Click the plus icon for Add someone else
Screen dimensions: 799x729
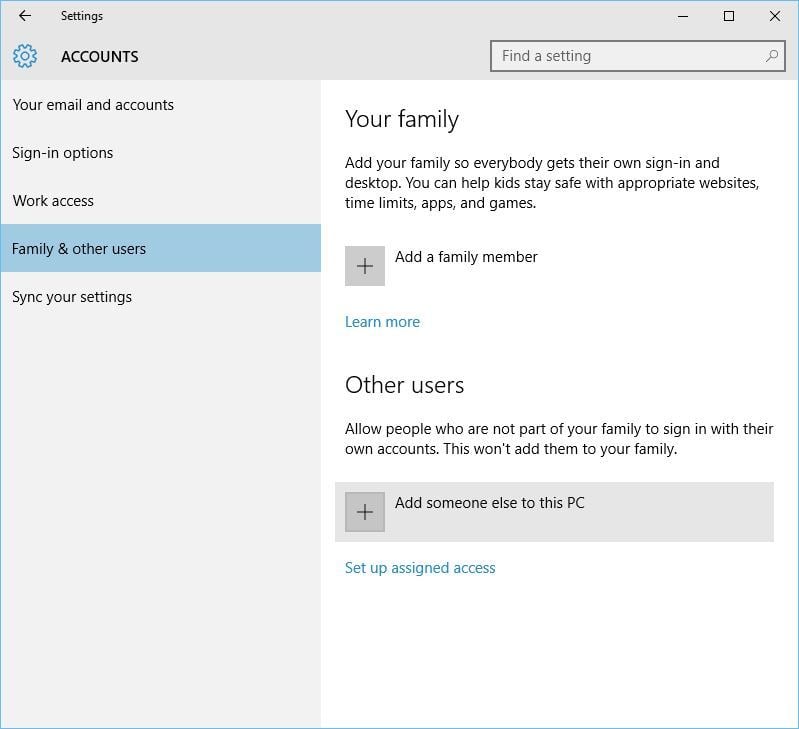point(365,512)
